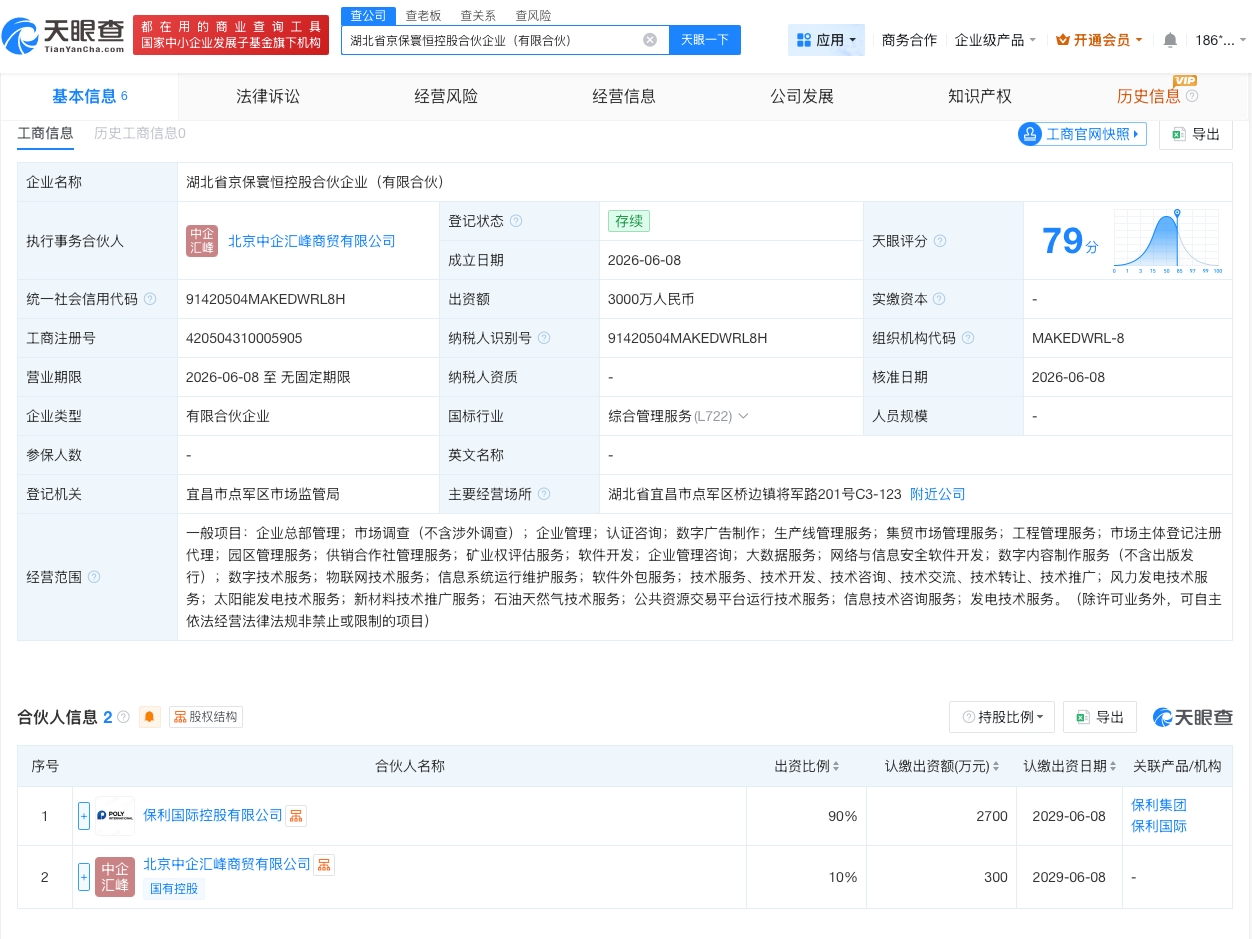Click help icon next to 统一社会信用代码
1252x939 pixels.
coord(150,299)
